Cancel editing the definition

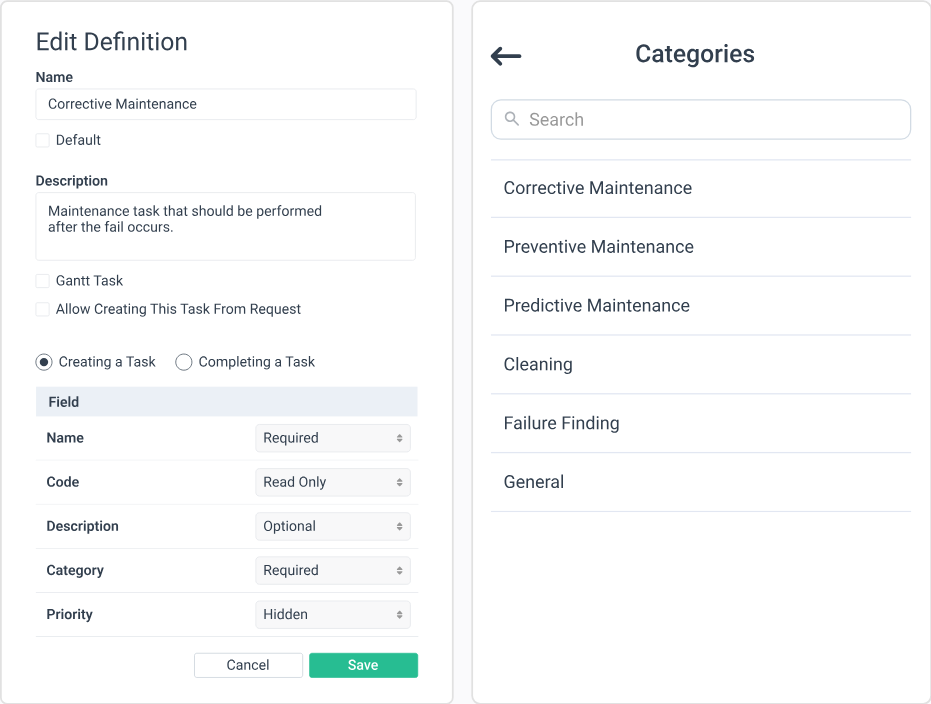tap(248, 664)
